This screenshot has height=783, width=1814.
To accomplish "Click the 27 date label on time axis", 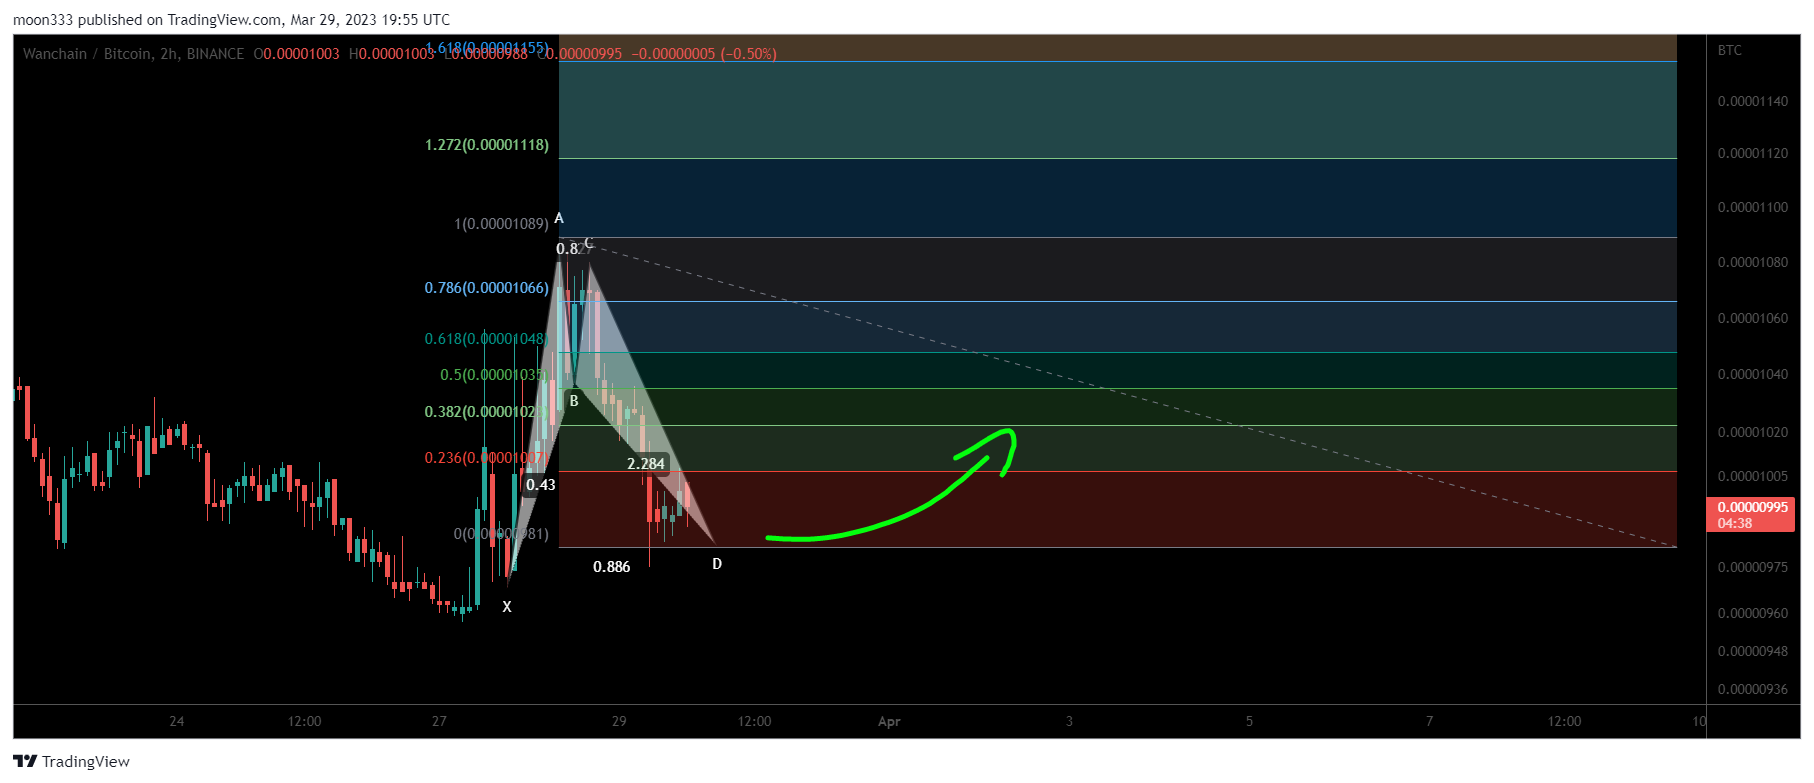I will (x=439, y=721).
